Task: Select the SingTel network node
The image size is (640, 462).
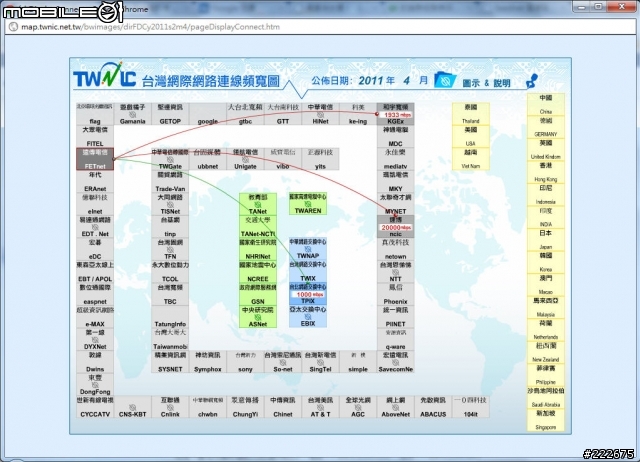Action: pyautogui.click(x=320, y=362)
